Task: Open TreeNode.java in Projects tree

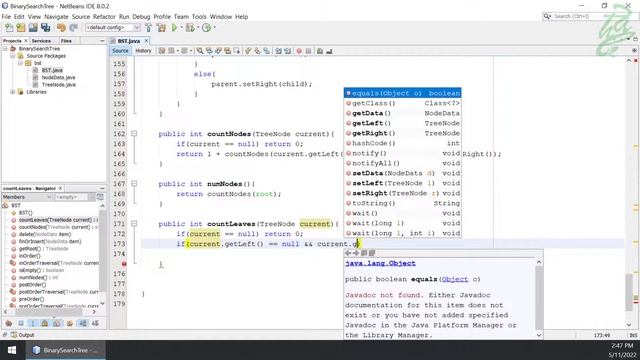Action: (59, 85)
